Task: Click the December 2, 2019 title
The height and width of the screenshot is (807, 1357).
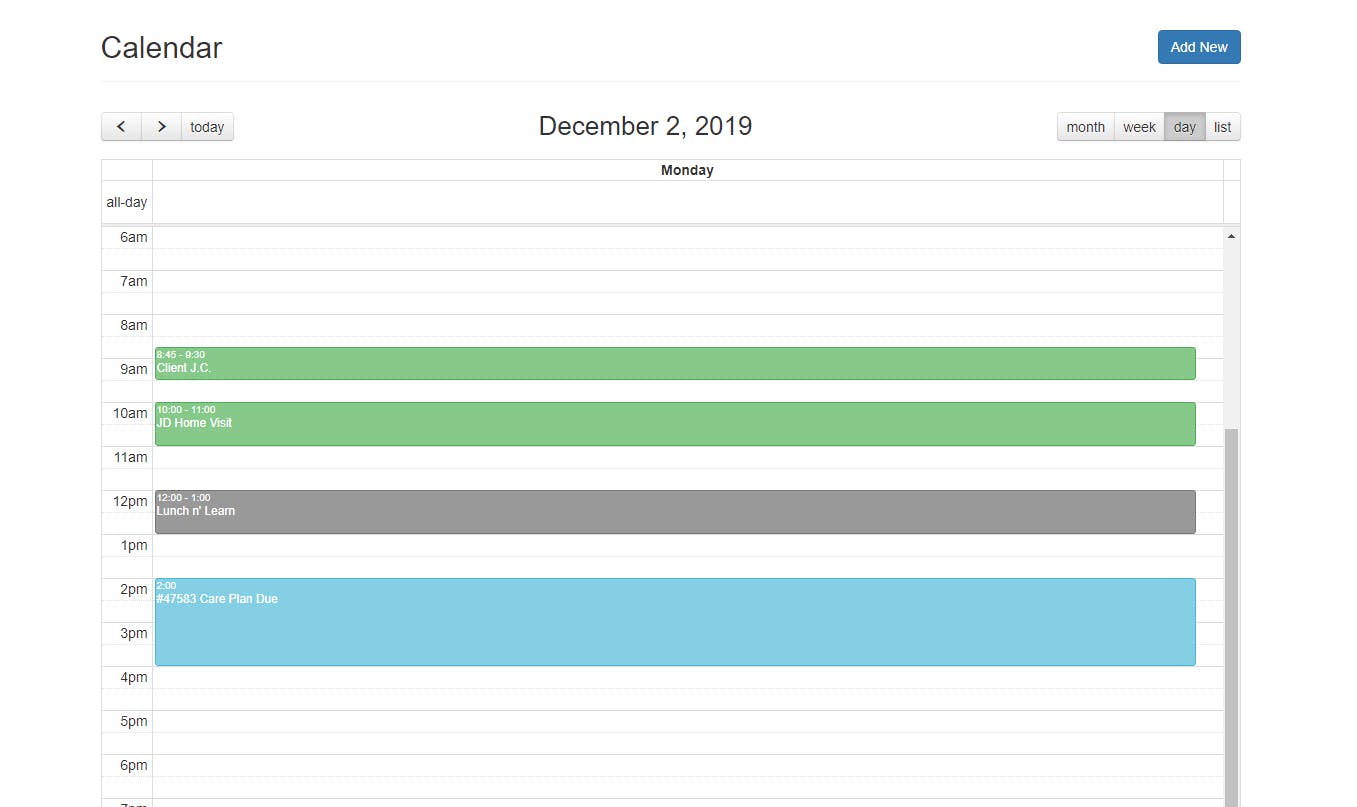Action: 645,126
